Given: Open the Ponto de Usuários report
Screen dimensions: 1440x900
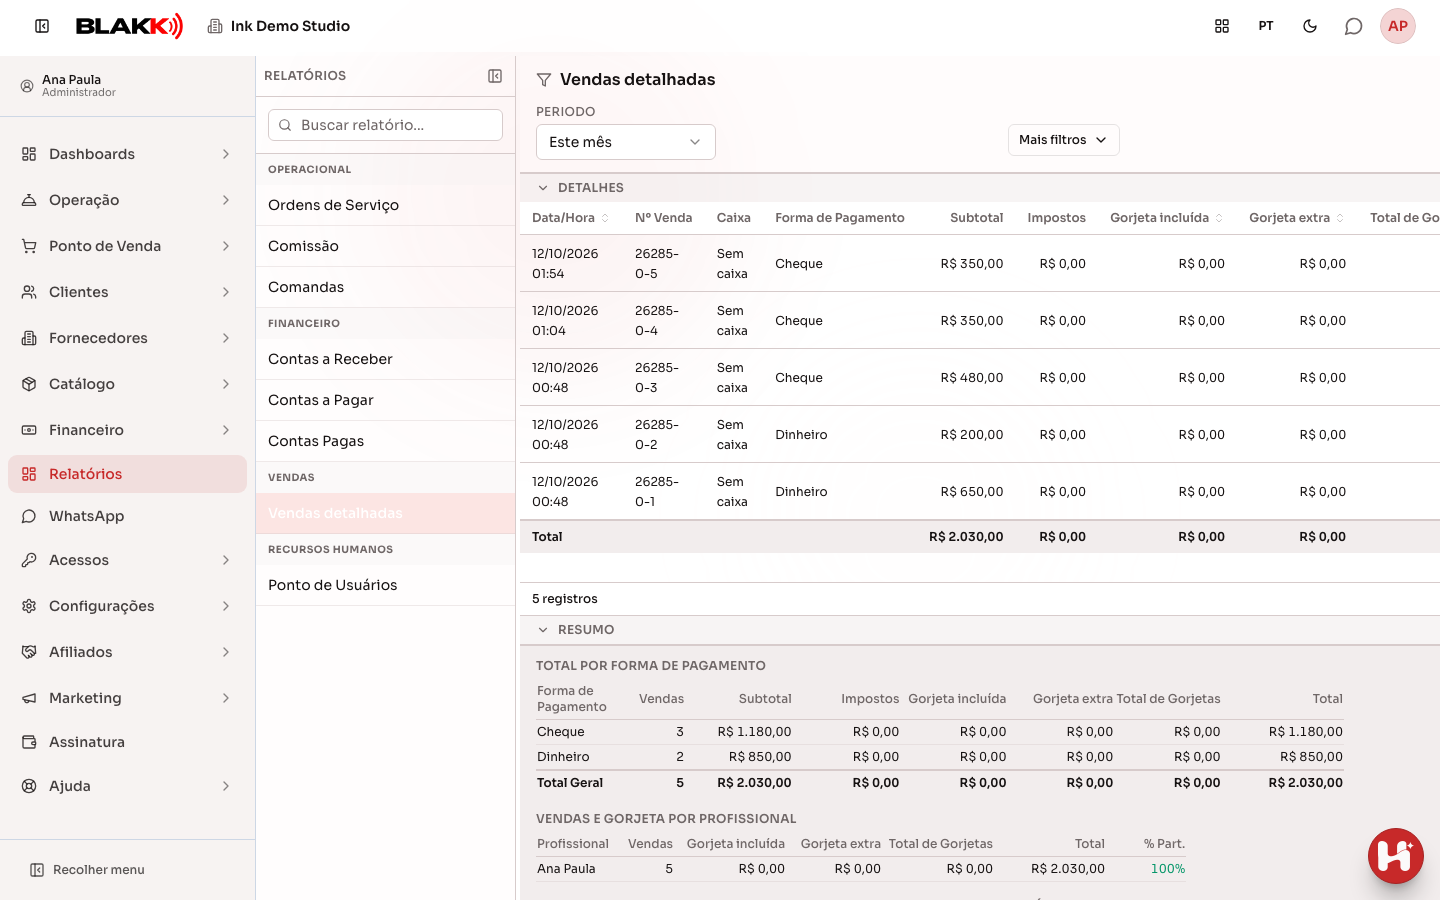Looking at the screenshot, I should click(x=385, y=585).
